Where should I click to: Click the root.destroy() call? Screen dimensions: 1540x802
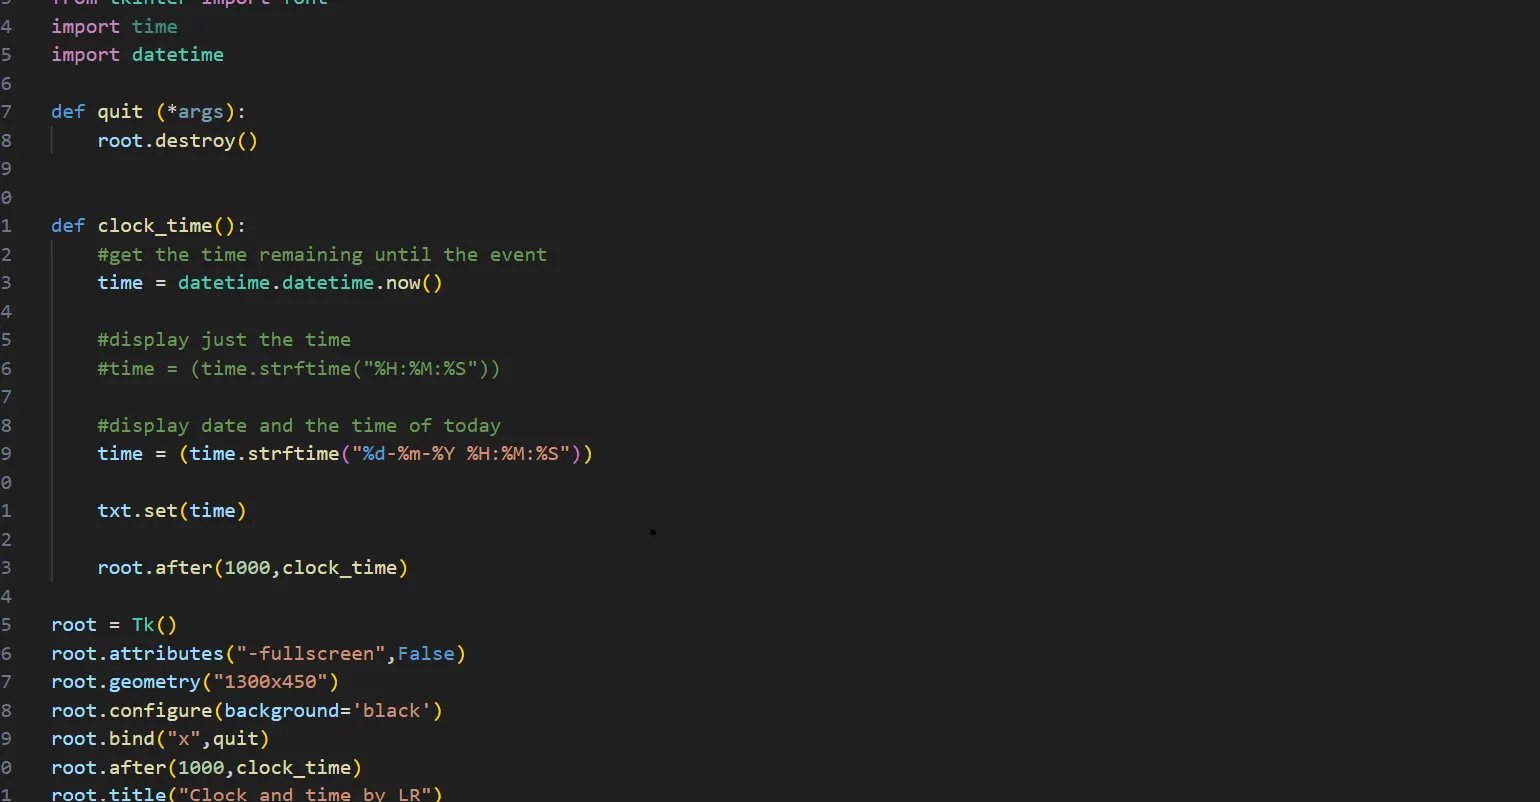177,140
